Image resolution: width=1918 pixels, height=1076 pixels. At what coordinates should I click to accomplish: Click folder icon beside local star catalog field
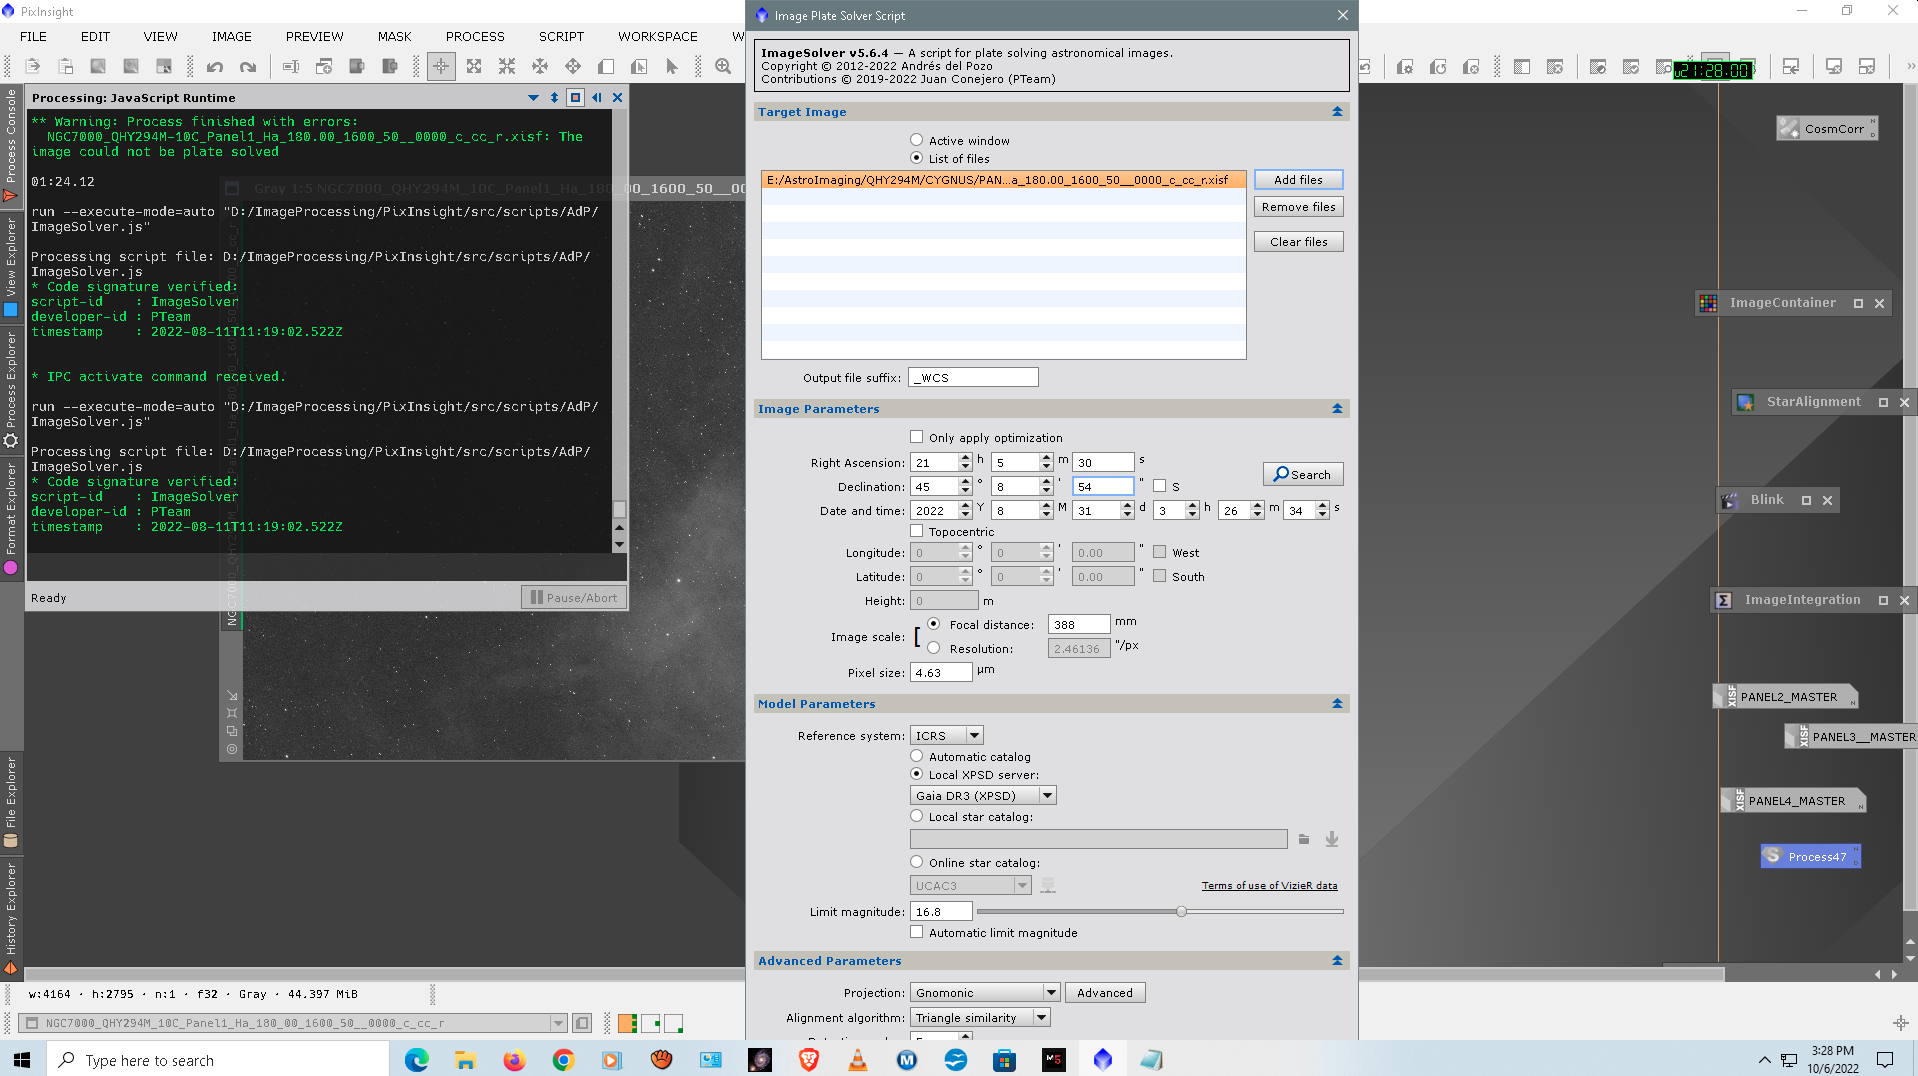[1304, 839]
